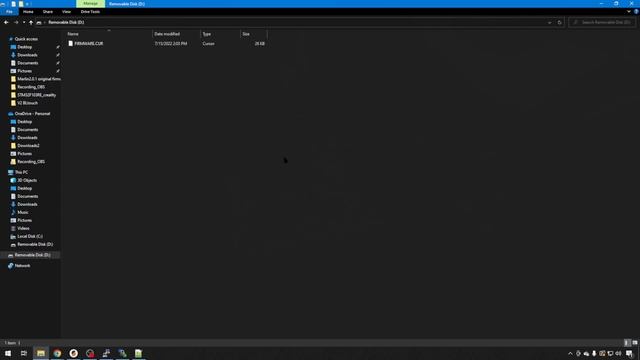640x360 pixels.
Task: Switch to the View ribbon tab
Action: 66,12
